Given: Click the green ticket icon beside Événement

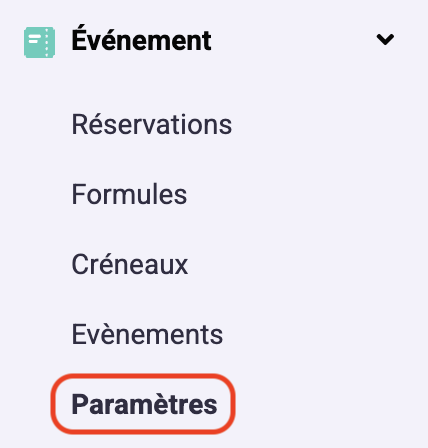Looking at the screenshot, I should (39, 42).
